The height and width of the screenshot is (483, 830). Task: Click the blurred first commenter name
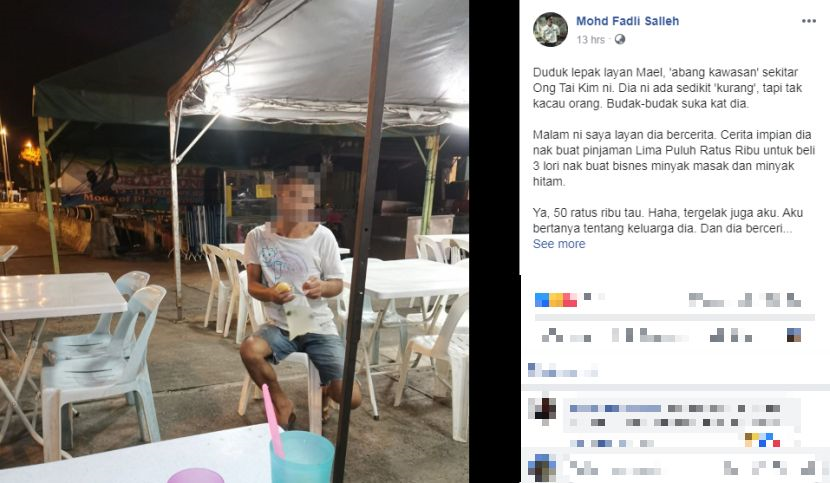[616, 408]
